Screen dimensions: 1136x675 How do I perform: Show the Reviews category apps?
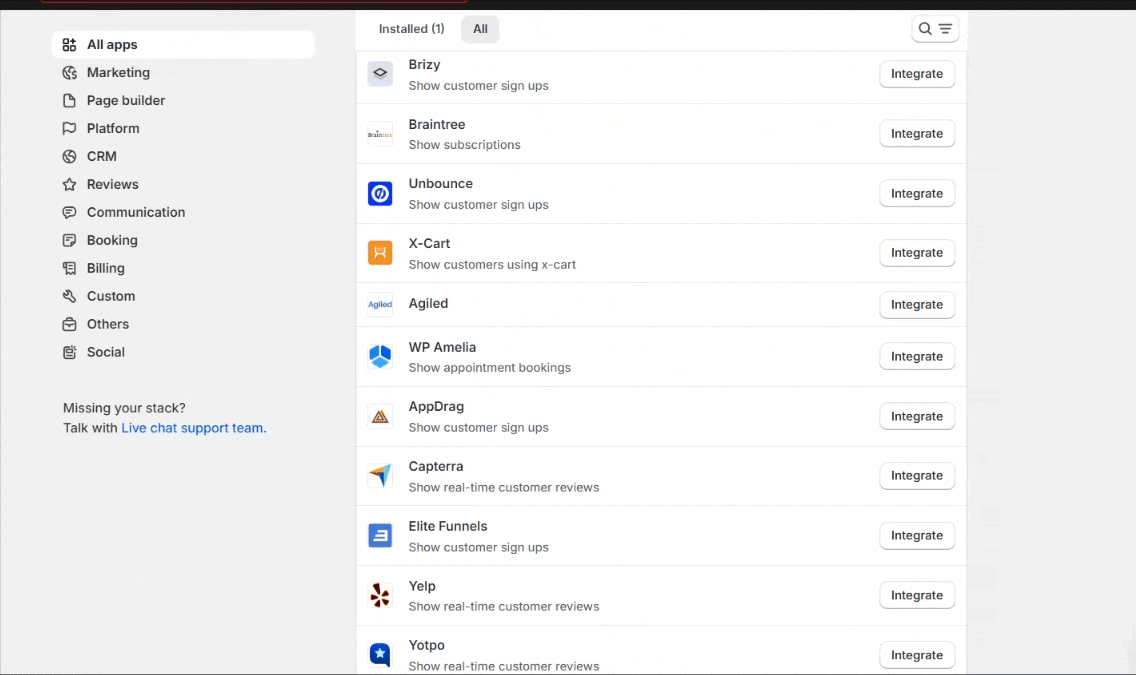(x=113, y=185)
